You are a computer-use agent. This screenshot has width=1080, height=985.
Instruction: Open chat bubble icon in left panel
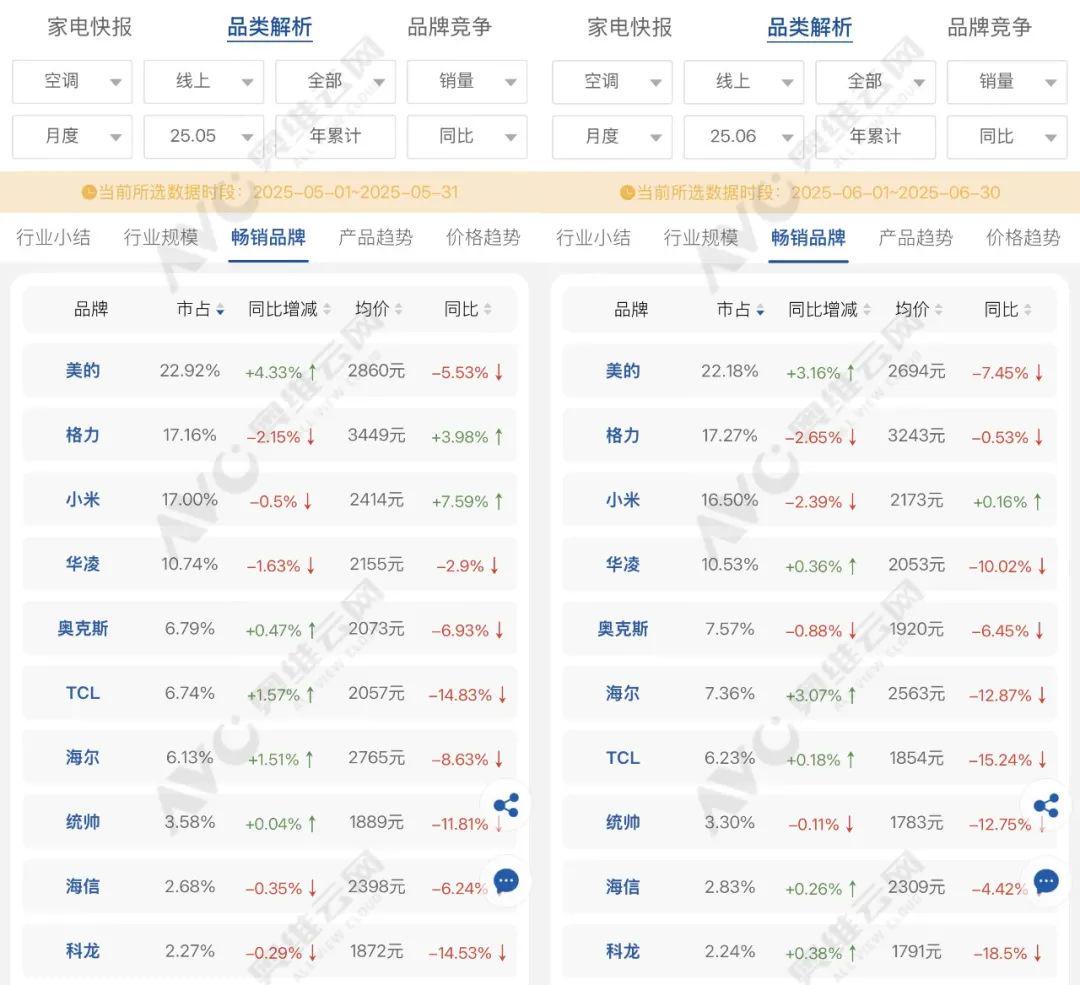click(506, 881)
